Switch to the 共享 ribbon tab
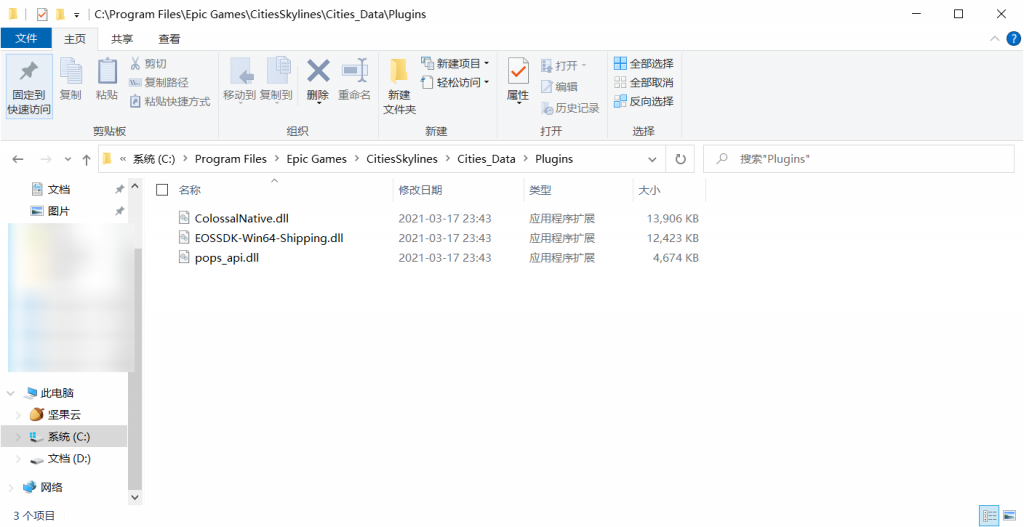The height and width of the screenshot is (527, 1024). point(121,39)
